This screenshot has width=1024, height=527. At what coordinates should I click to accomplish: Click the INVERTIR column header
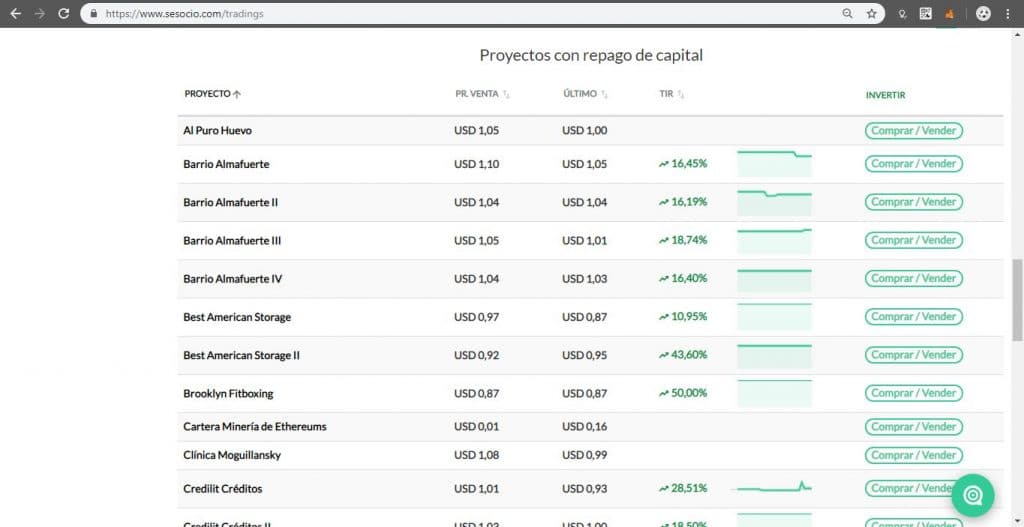[886, 95]
